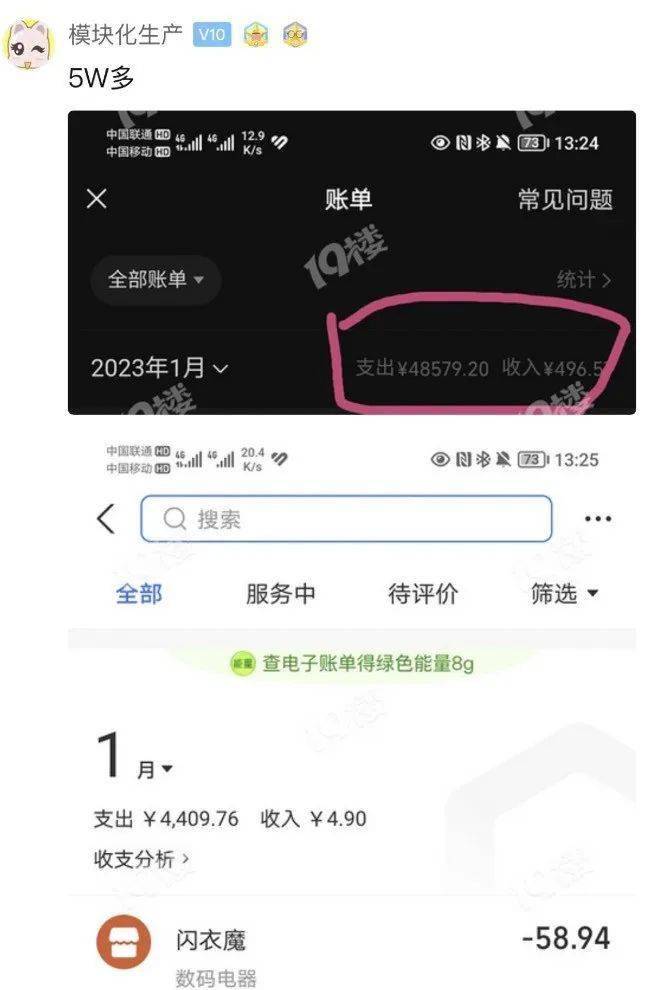Open the three-dot more options menu
672x990 pixels.
tap(597, 519)
